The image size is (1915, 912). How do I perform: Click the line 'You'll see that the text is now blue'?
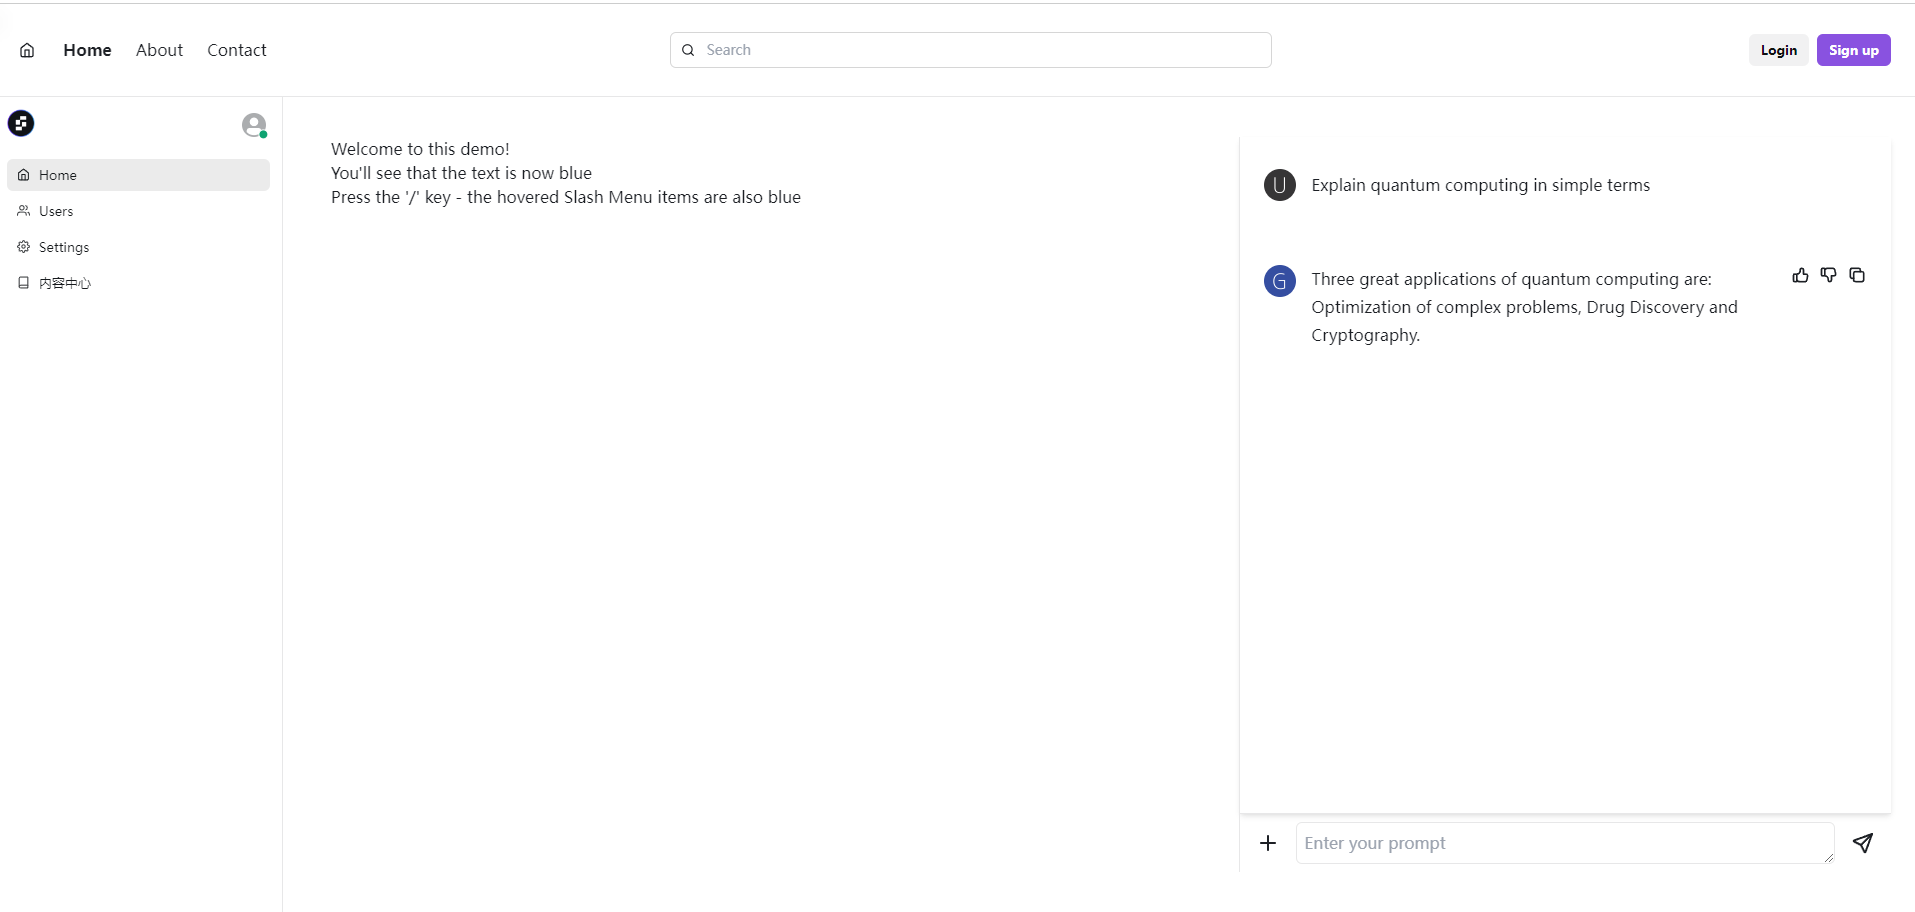pos(461,173)
